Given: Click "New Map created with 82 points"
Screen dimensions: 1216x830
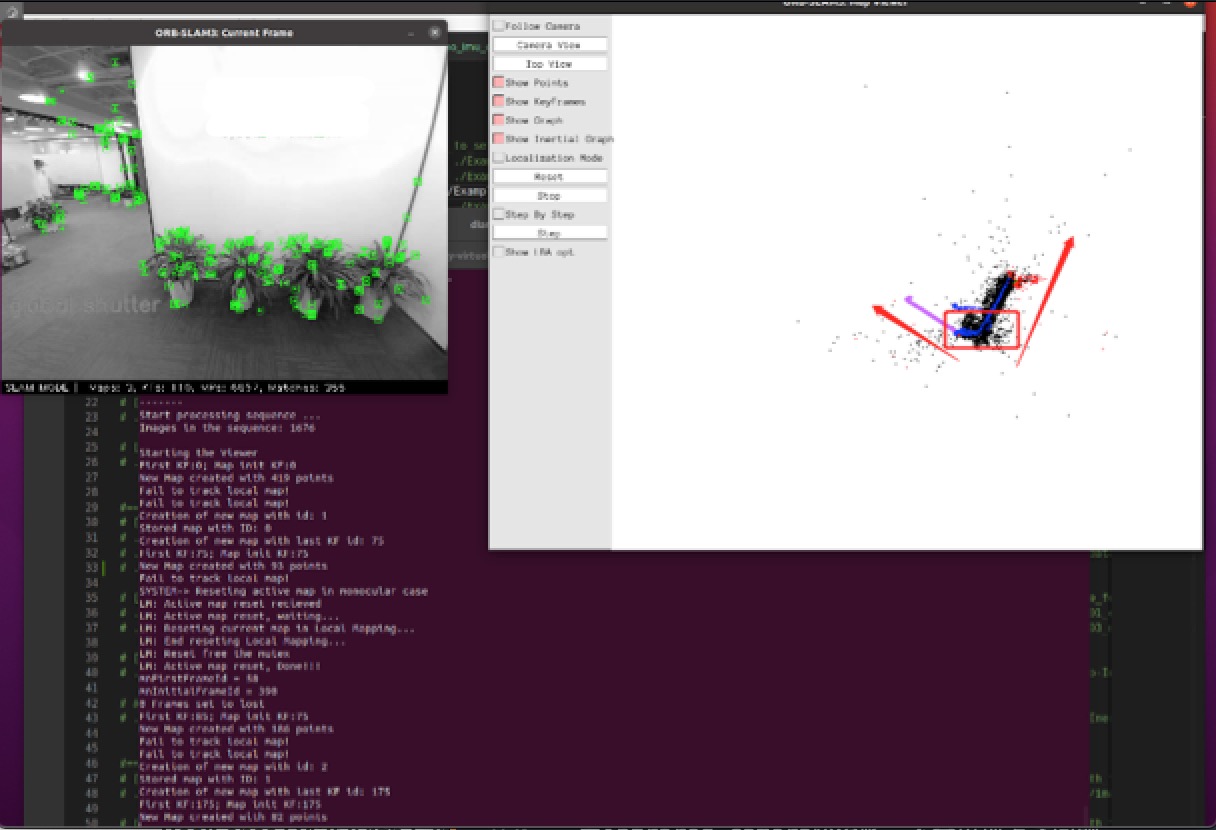Looking at the screenshot, I should click(x=233, y=817).
